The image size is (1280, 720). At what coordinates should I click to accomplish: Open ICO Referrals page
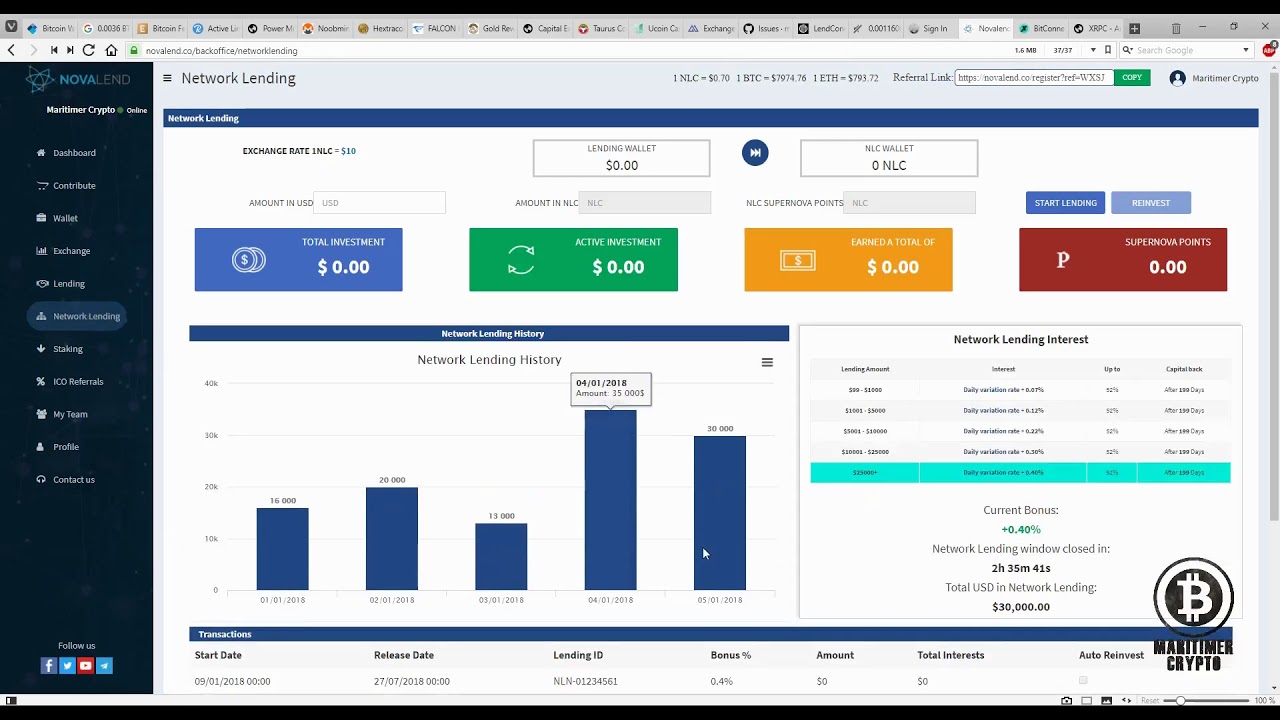(70, 382)
